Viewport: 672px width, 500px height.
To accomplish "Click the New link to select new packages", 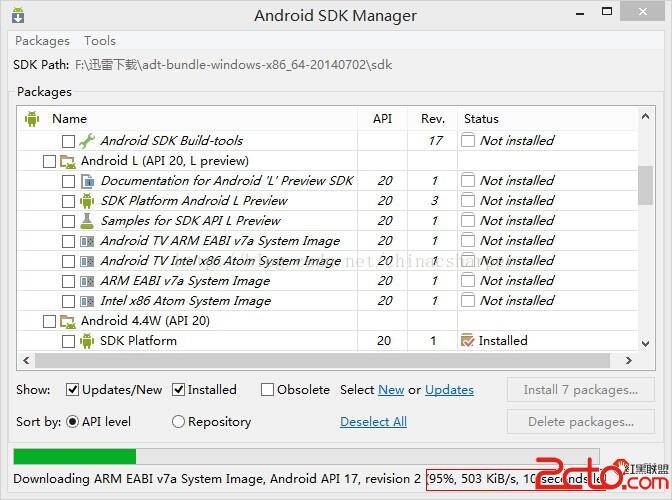I will (x=391, y=389).
